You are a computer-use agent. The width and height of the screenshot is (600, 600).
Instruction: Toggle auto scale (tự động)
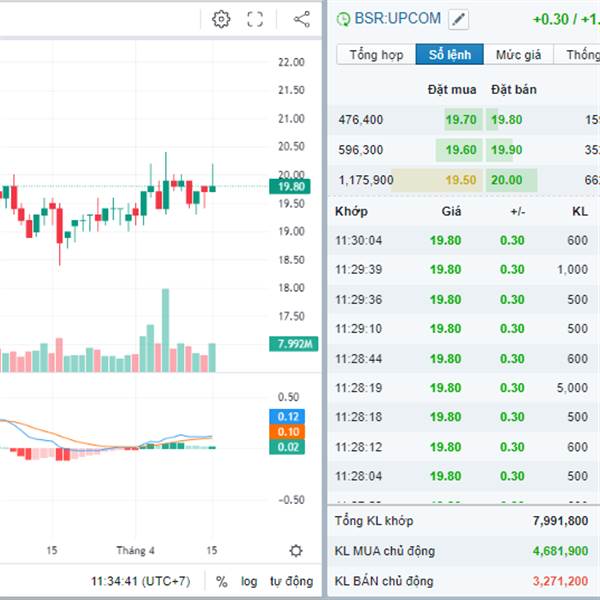(x=291, y=581)
